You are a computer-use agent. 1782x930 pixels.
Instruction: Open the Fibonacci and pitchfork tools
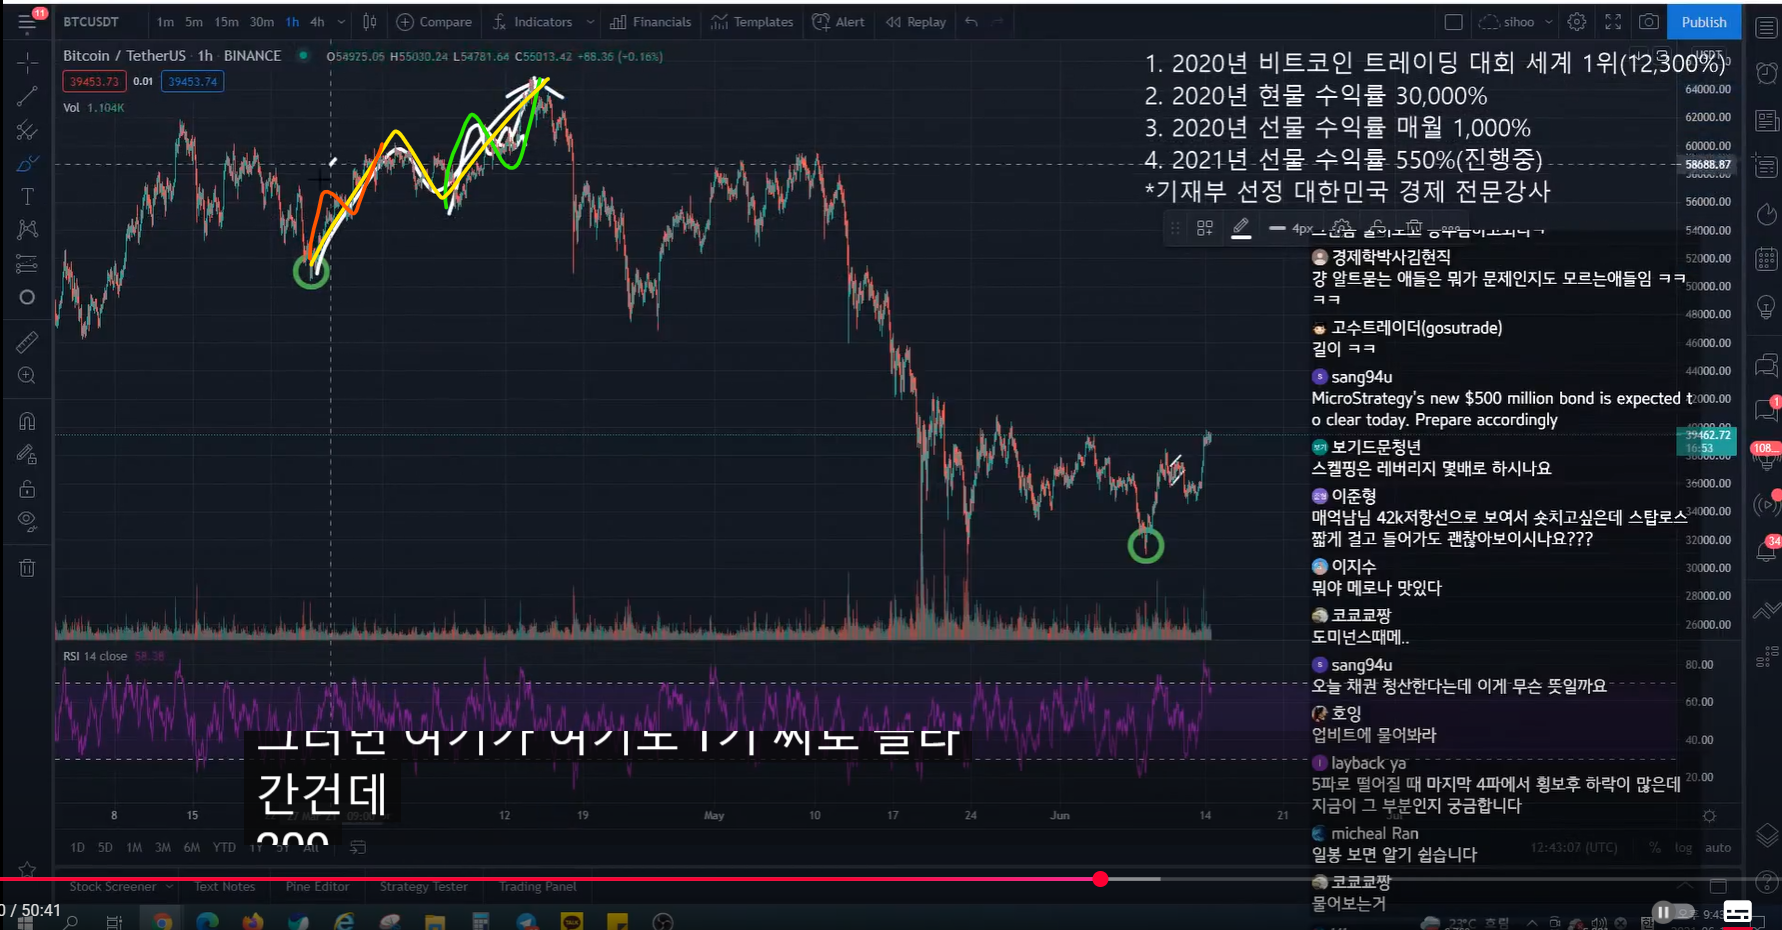(27, 131)
